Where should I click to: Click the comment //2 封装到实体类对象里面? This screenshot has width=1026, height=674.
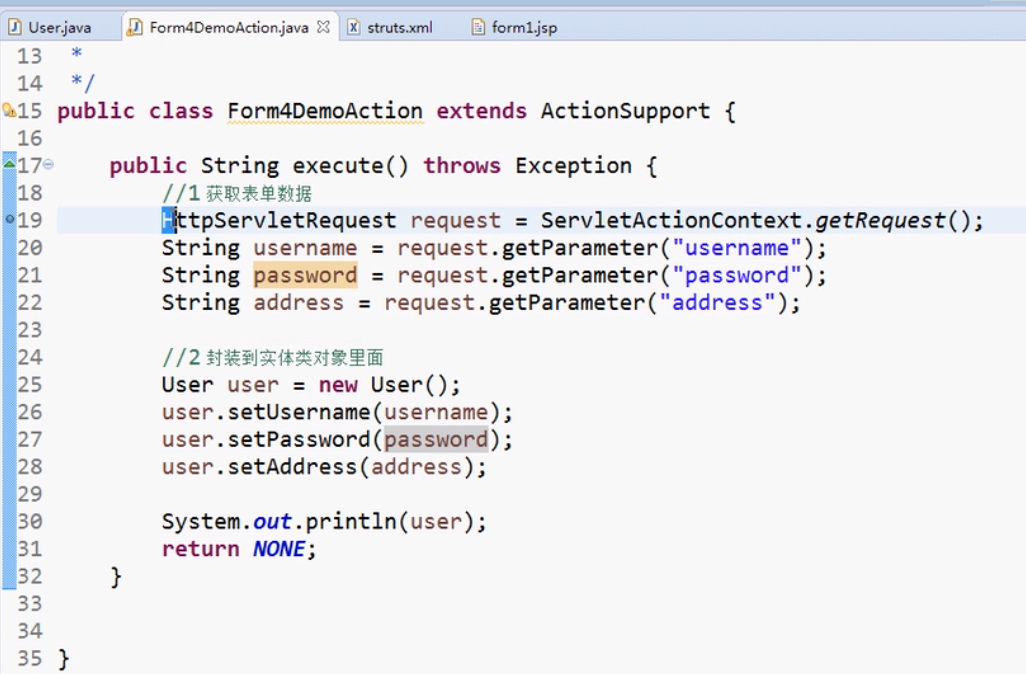(x=272, y=358)
